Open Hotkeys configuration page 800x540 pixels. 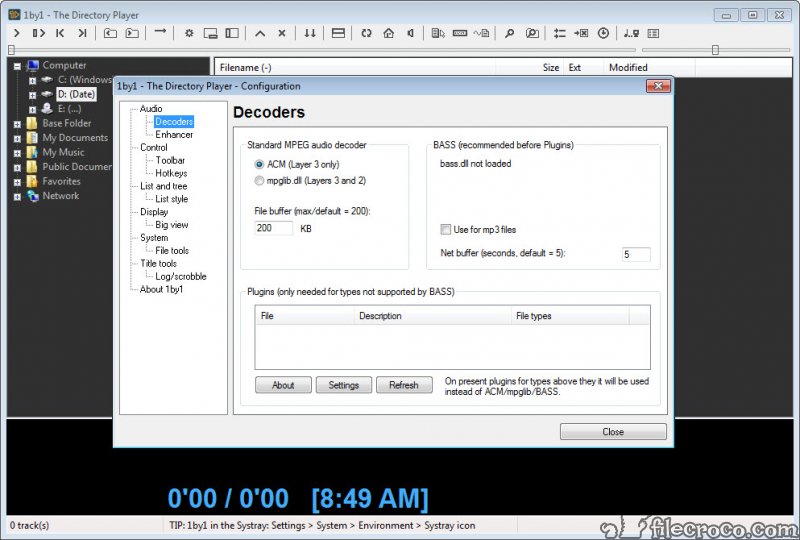pyautogui.click(x=171, y=174)
